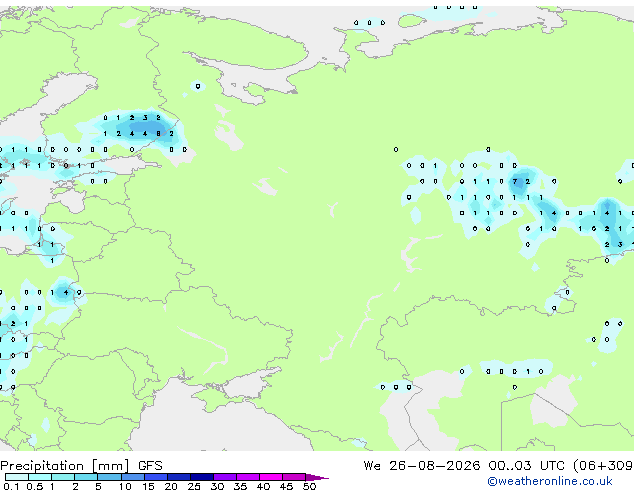The width and height of the screenshot is (634, 490).
Task: Click the 45–50 mm magenta legend box
Action: tap(294, 477)
